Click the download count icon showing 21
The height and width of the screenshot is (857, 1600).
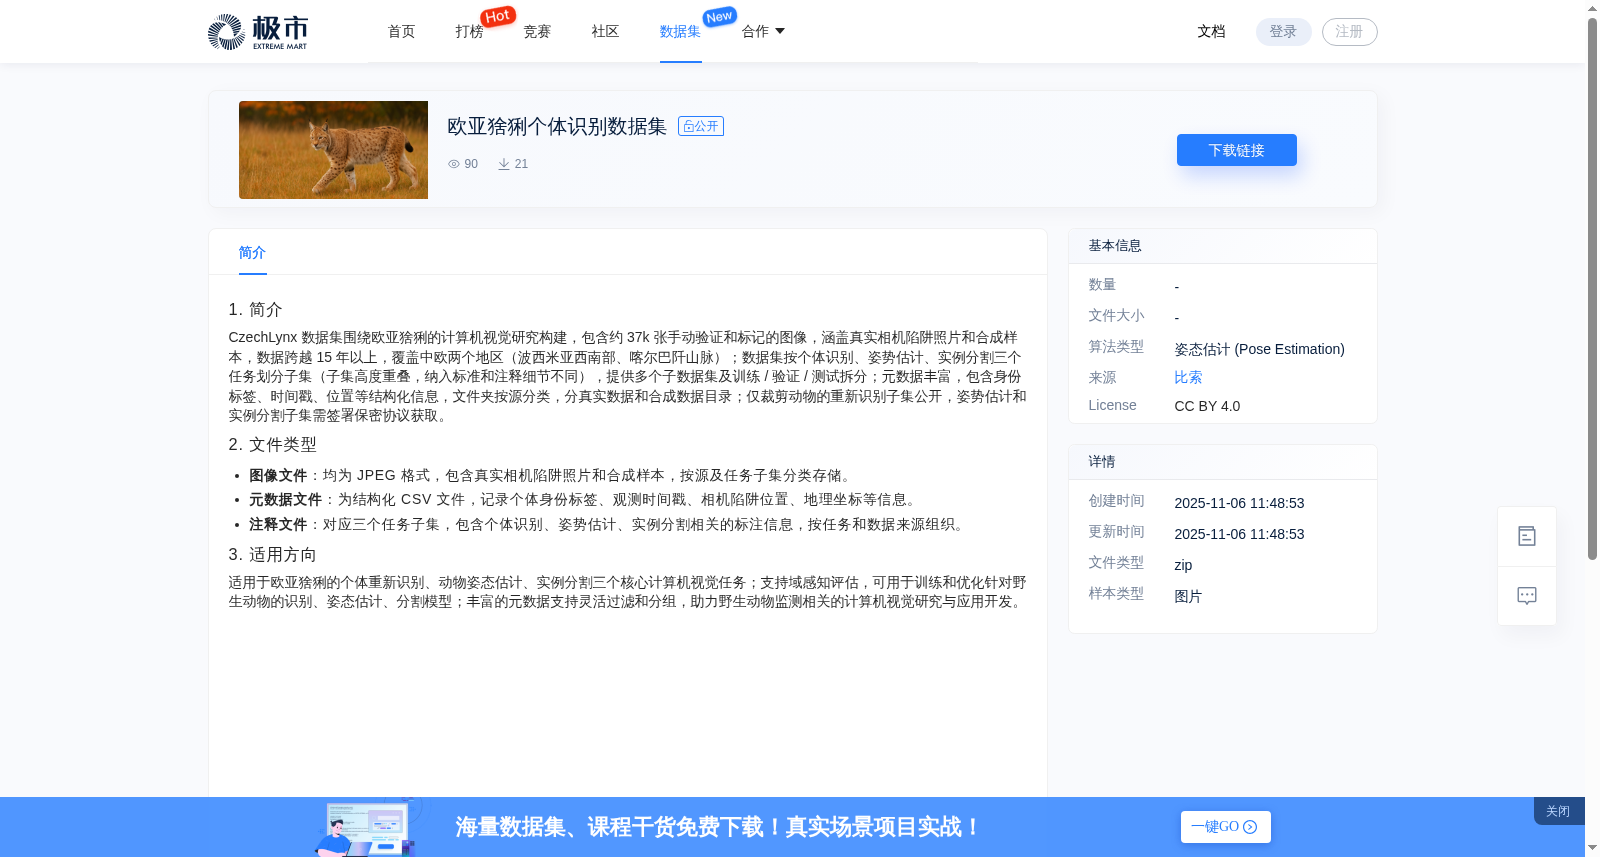[504, 164]
